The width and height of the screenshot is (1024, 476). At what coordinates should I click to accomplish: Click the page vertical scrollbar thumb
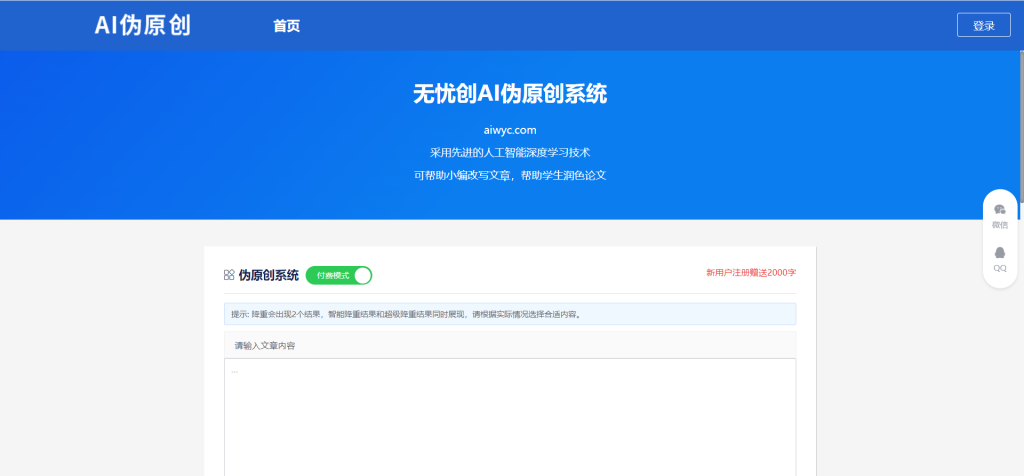click(x=1019, y=100)
